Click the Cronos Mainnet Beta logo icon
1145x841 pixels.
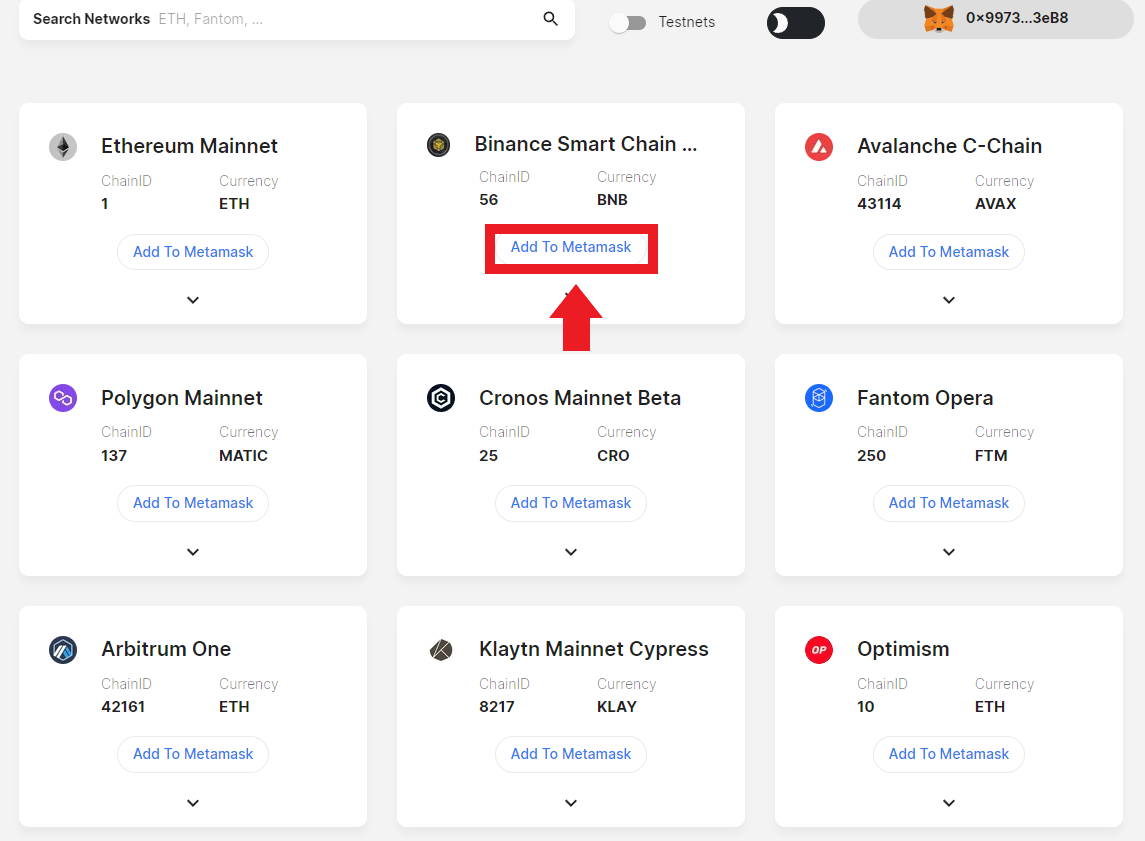point(441,398)
